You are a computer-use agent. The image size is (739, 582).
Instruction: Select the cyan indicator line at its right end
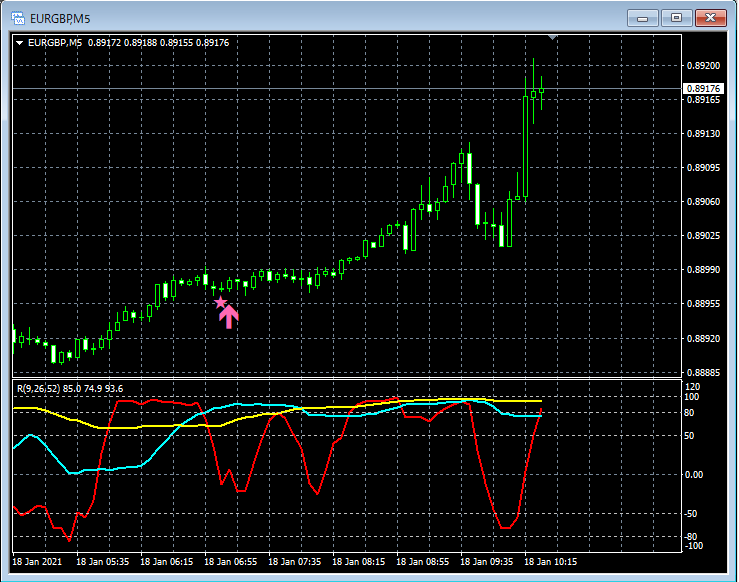click(539, 416)
